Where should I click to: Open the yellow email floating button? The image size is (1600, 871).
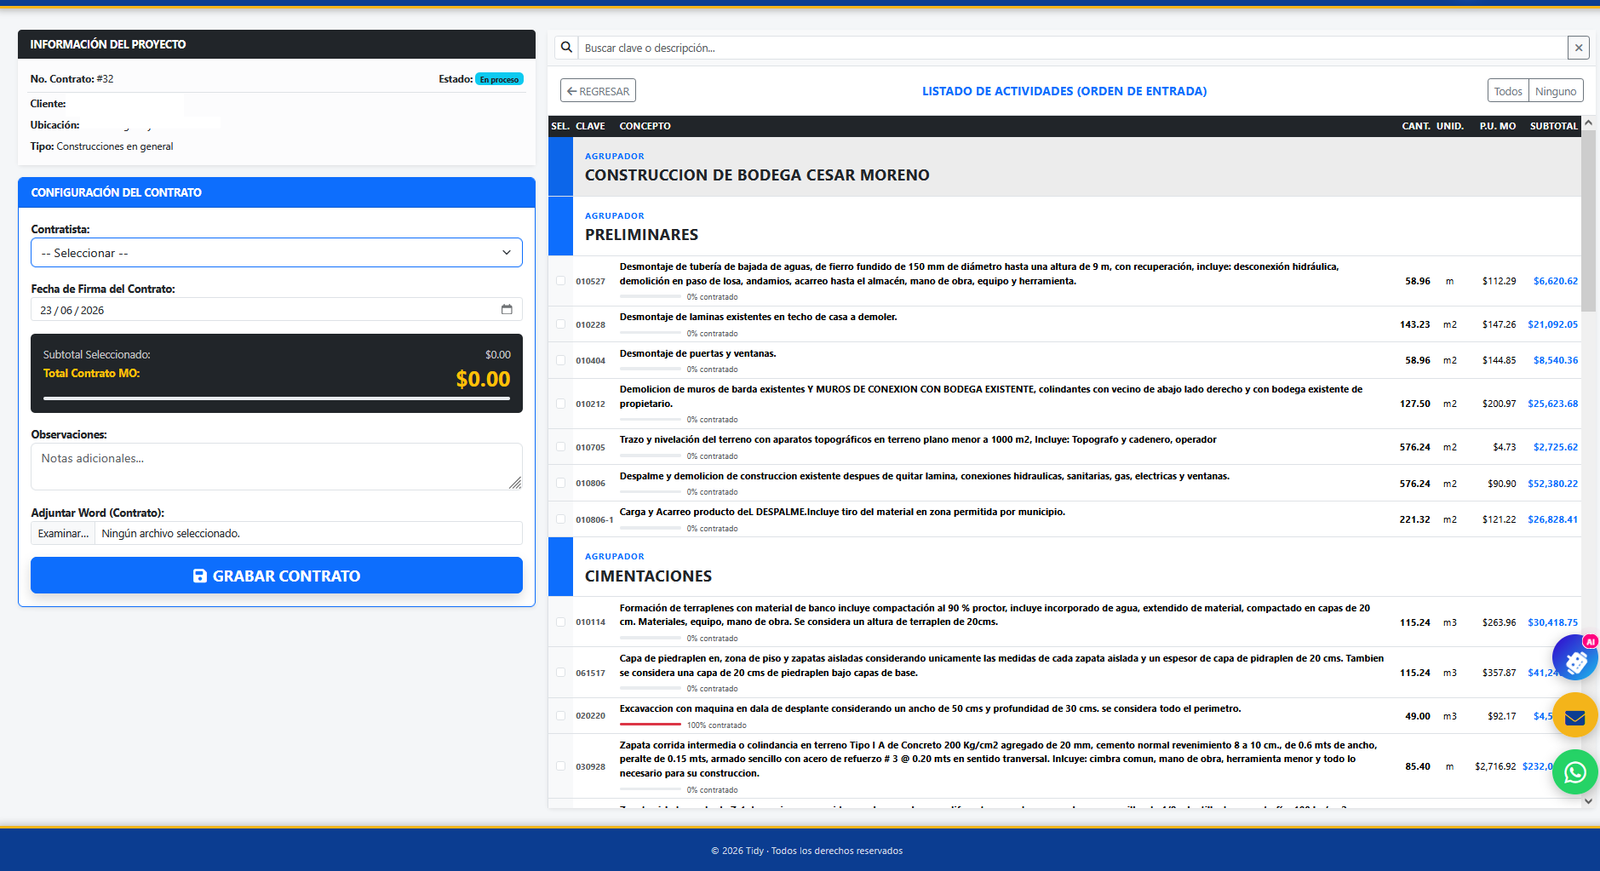pyautogui.click(x=1575, y=716)
